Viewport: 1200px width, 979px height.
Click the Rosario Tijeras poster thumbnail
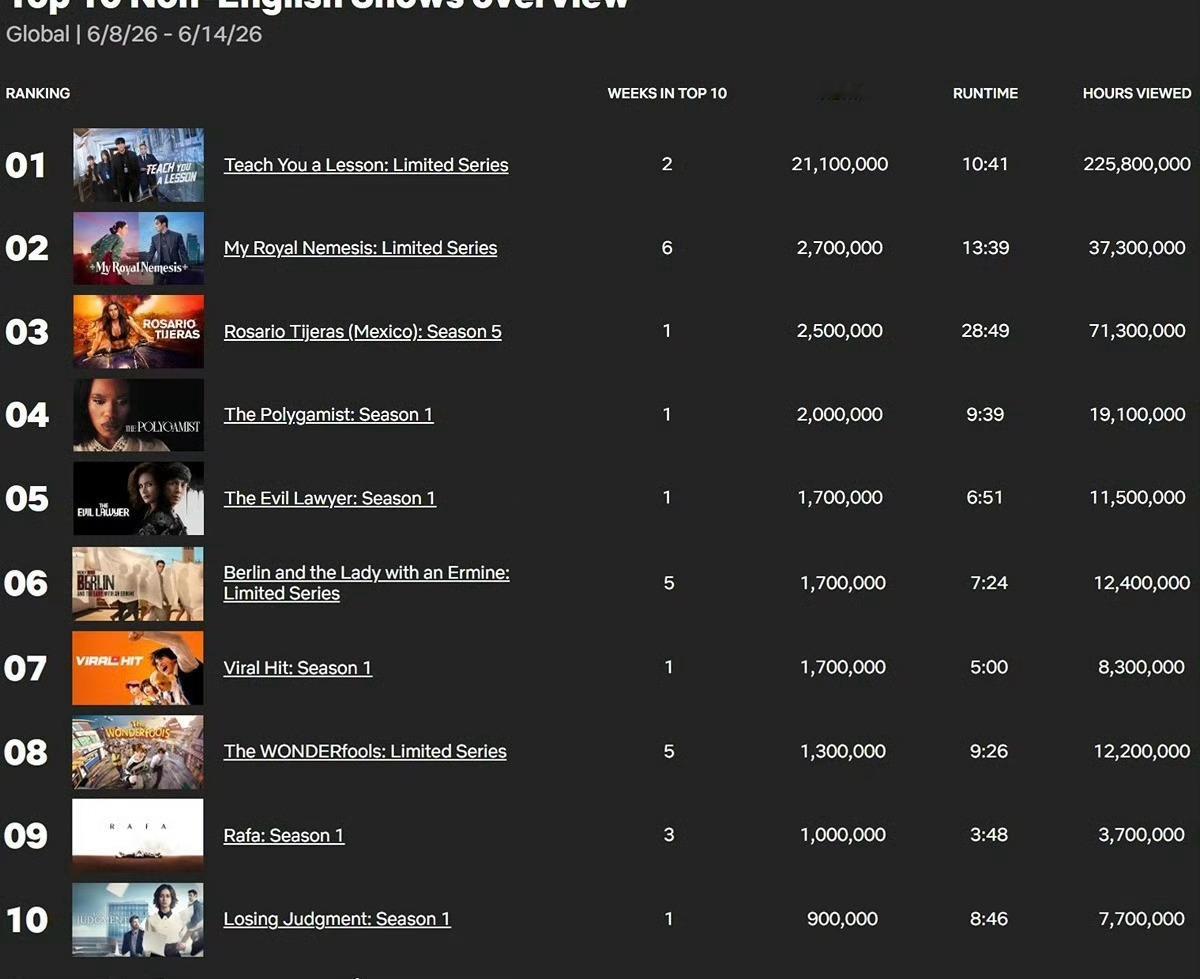[138, 331]
